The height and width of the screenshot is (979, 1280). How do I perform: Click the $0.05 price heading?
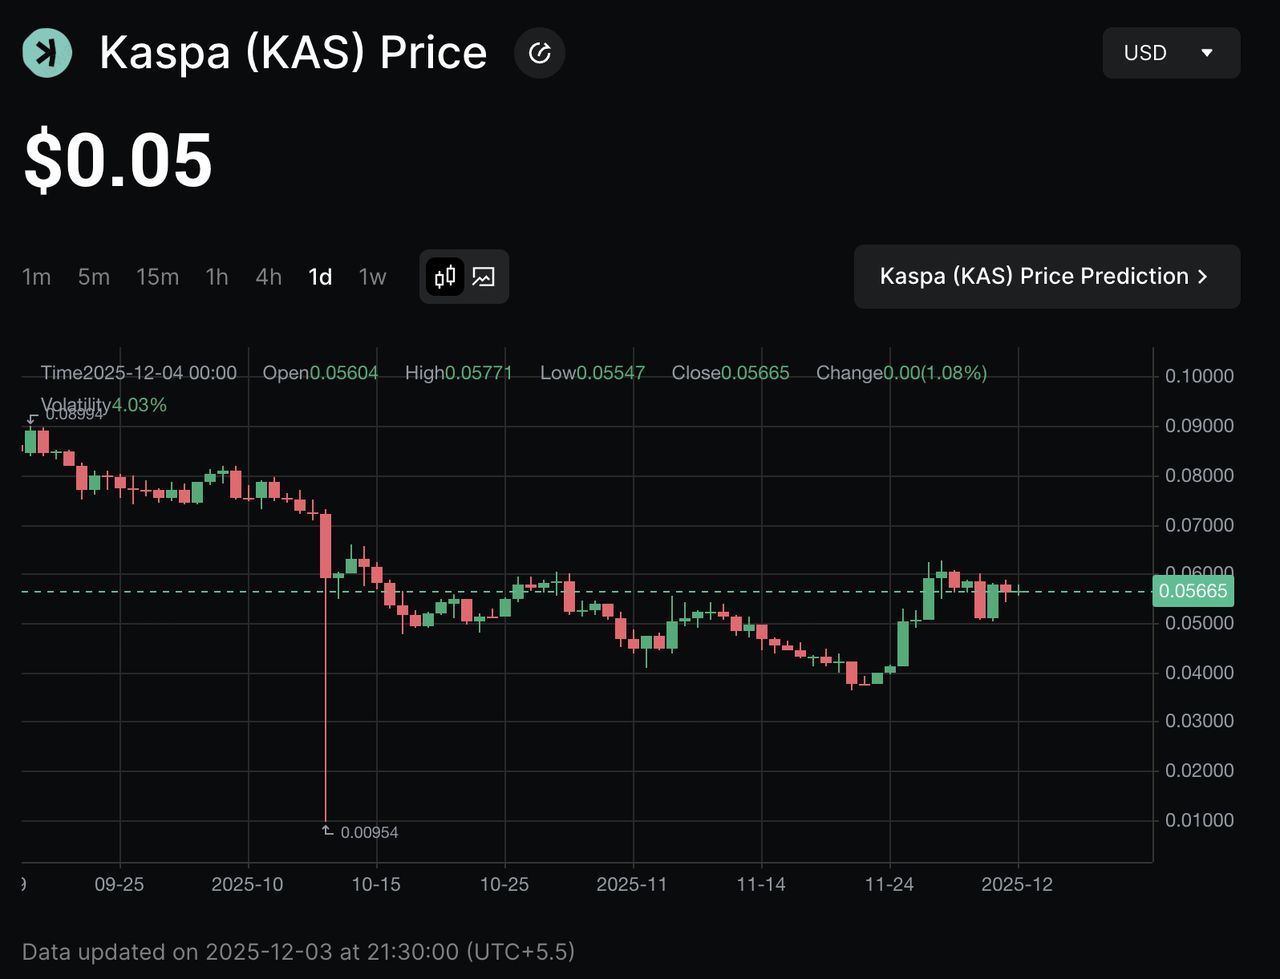117,157
